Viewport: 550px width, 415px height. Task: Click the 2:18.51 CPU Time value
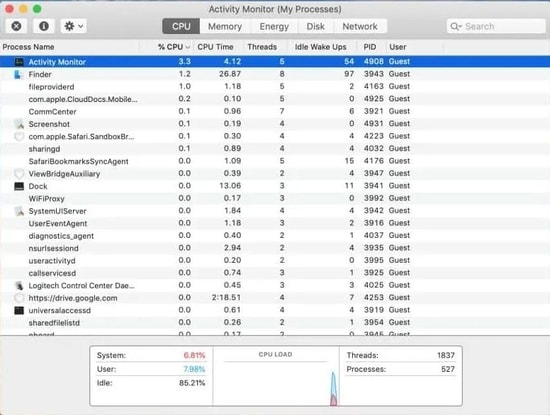coord(226,297)
